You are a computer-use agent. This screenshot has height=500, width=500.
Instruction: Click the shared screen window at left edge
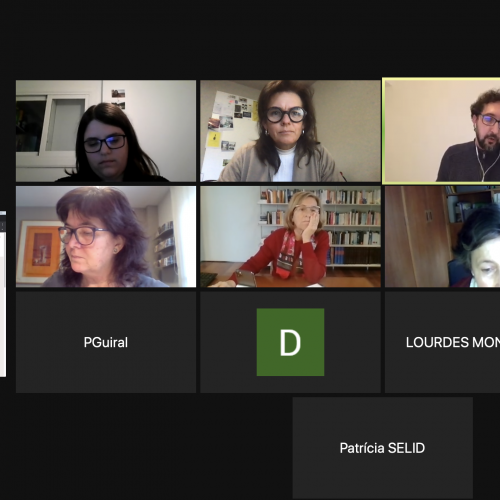click(3, 294)
